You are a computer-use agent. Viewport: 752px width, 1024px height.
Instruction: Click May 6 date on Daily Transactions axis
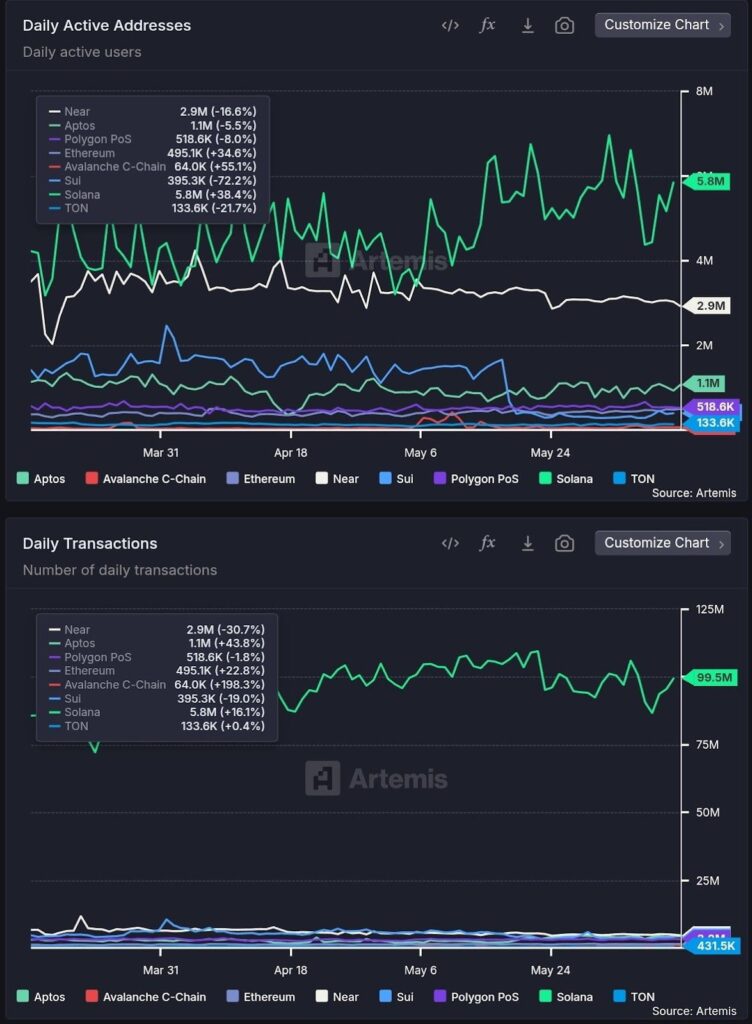pyautogui.click(x=420, y=970)
